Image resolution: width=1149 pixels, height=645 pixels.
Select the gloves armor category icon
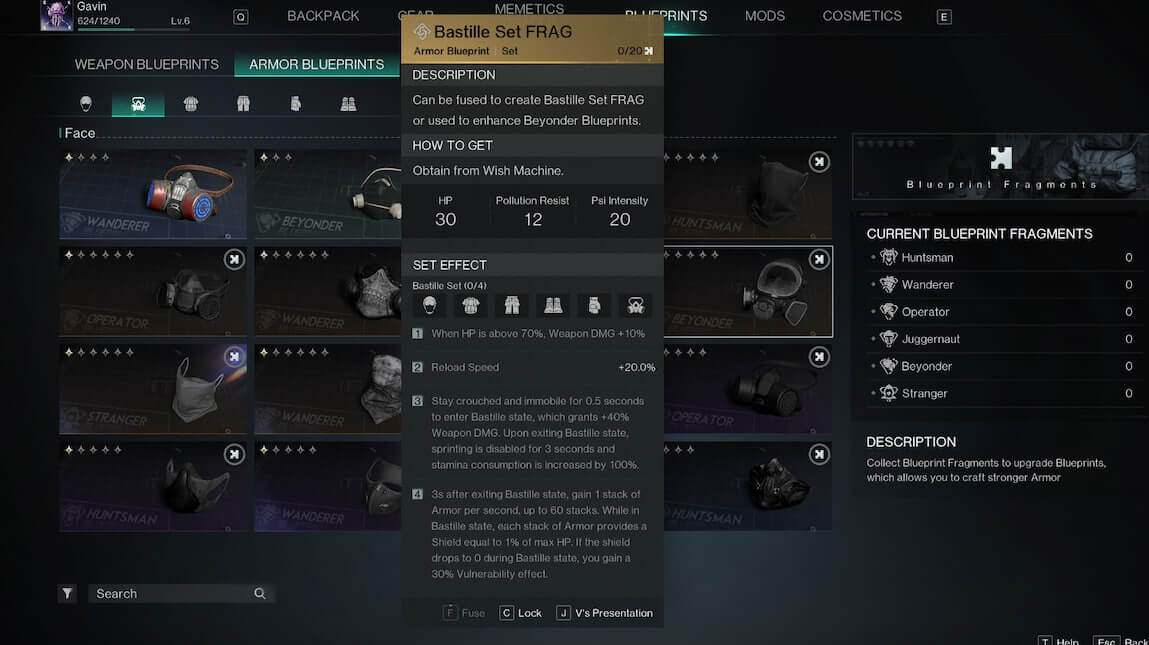pos(295,103)
